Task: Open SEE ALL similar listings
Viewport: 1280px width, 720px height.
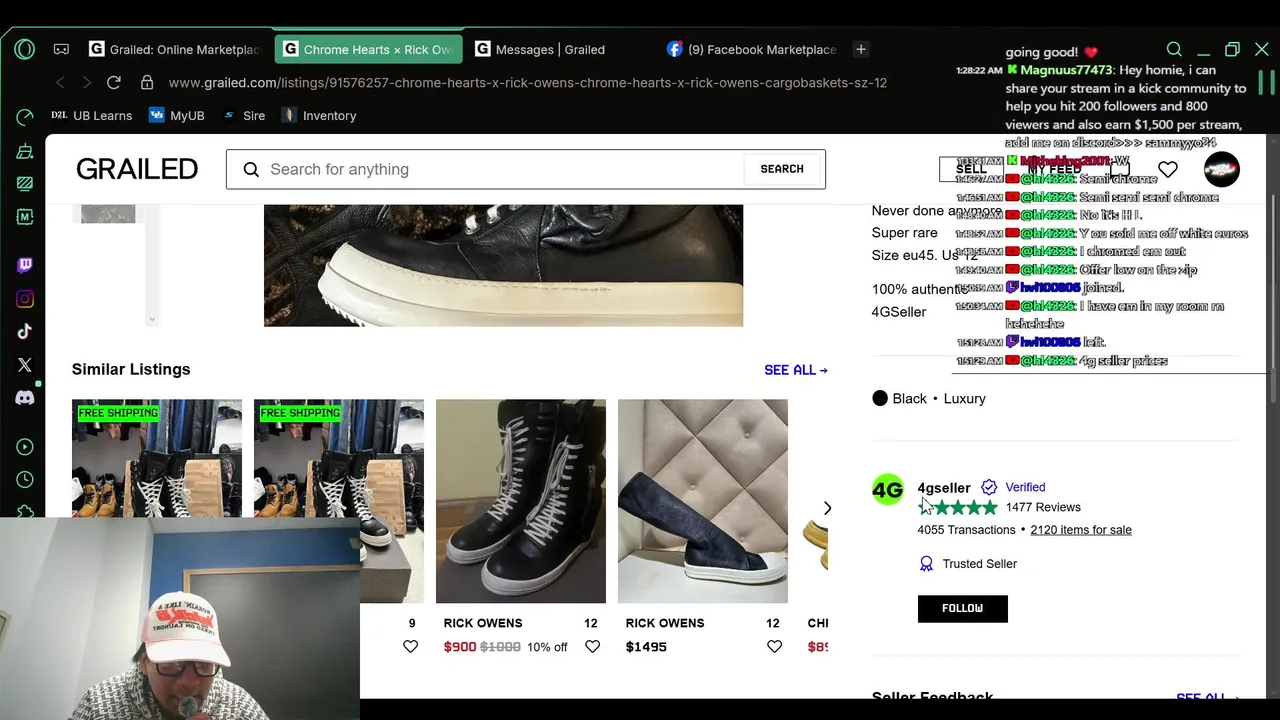Action: coord(796,370)
